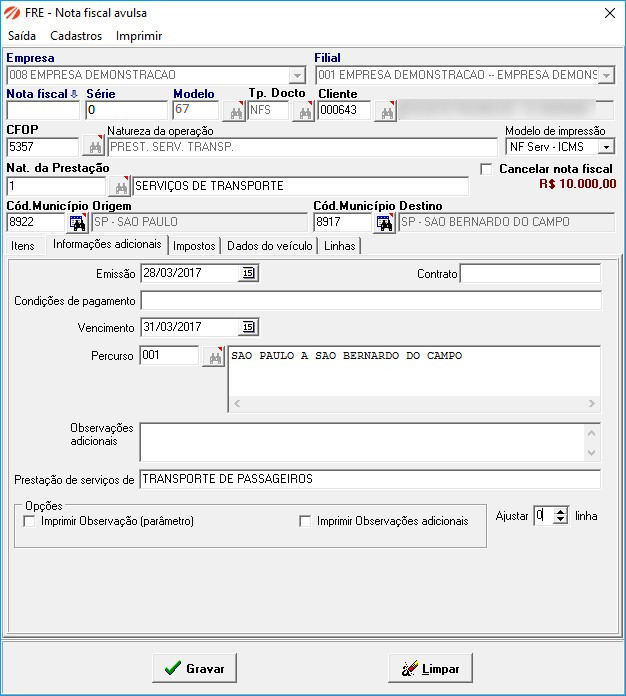Open Modelo de impressão dropdown
The width and height of the screenshot is (626, 696).
click(x=606, y=146)
